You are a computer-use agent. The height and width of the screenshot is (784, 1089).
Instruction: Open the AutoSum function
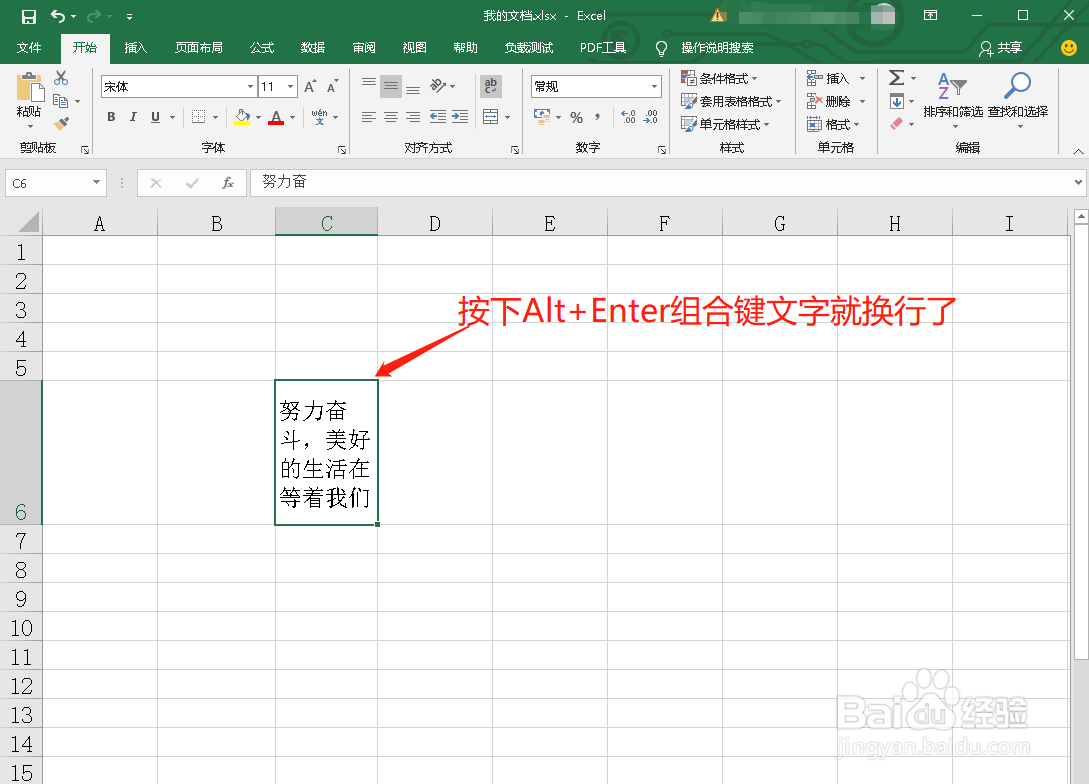pyautogui.click(x=897, y=77)
